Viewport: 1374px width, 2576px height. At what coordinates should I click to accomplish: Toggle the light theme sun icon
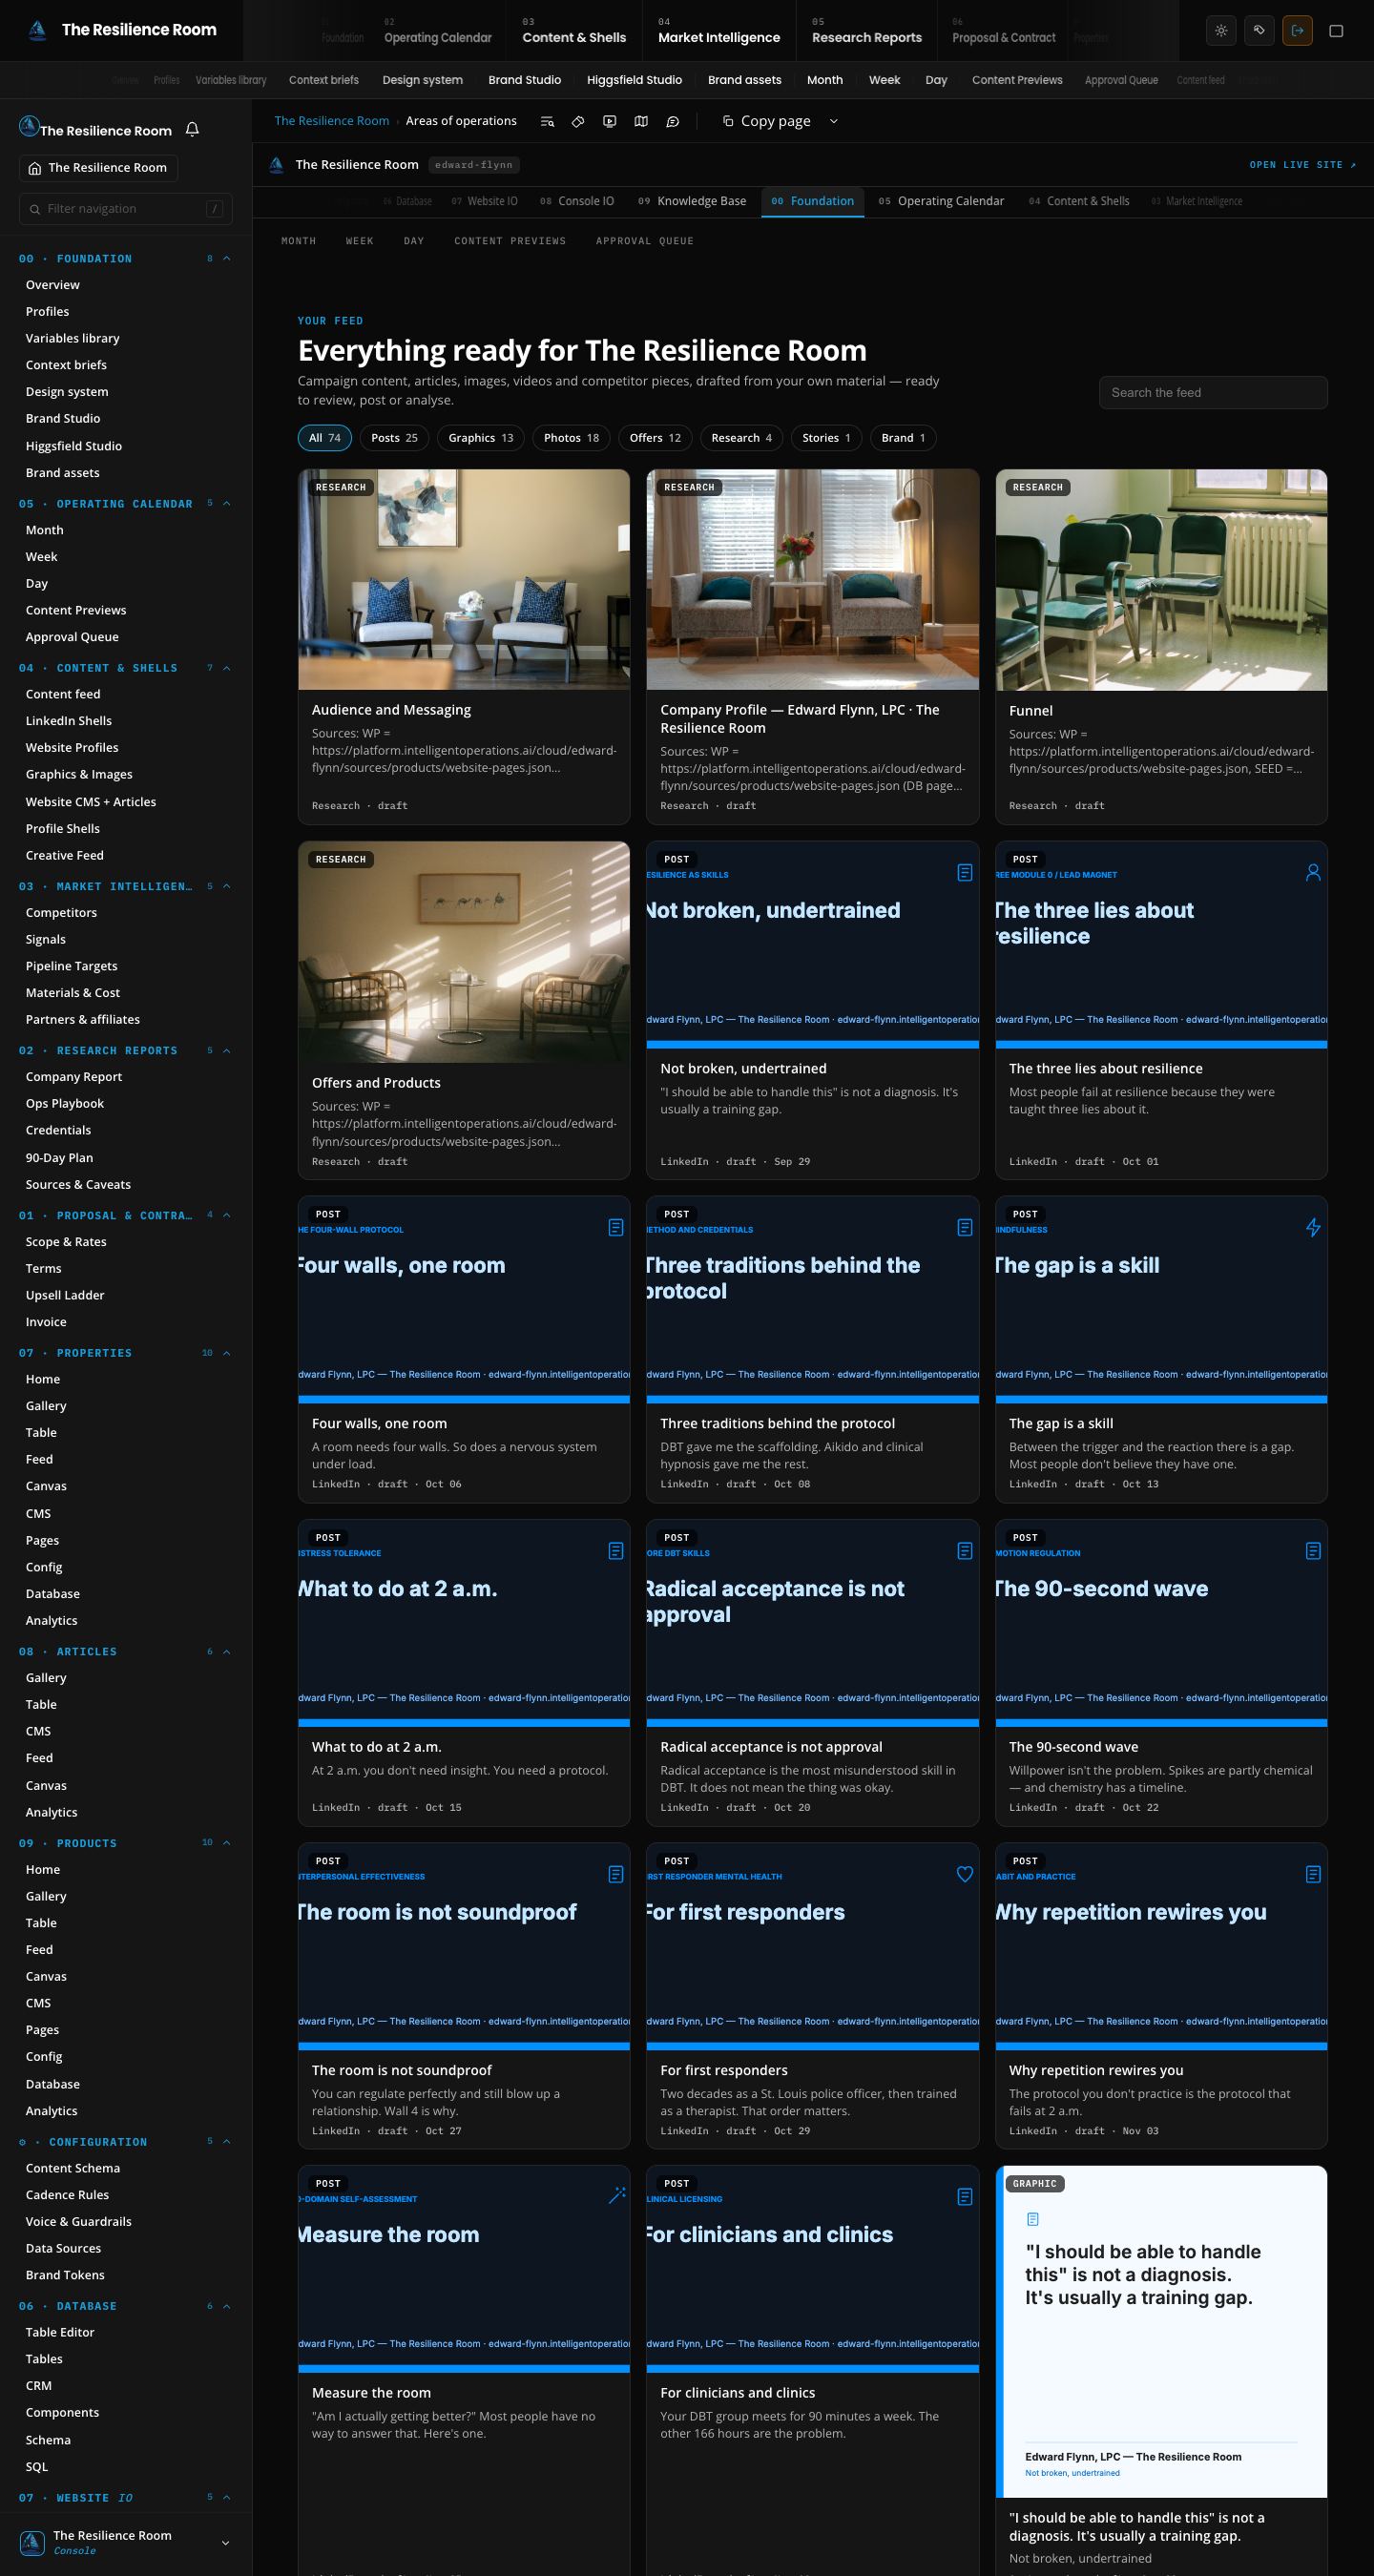[1221, 31]
